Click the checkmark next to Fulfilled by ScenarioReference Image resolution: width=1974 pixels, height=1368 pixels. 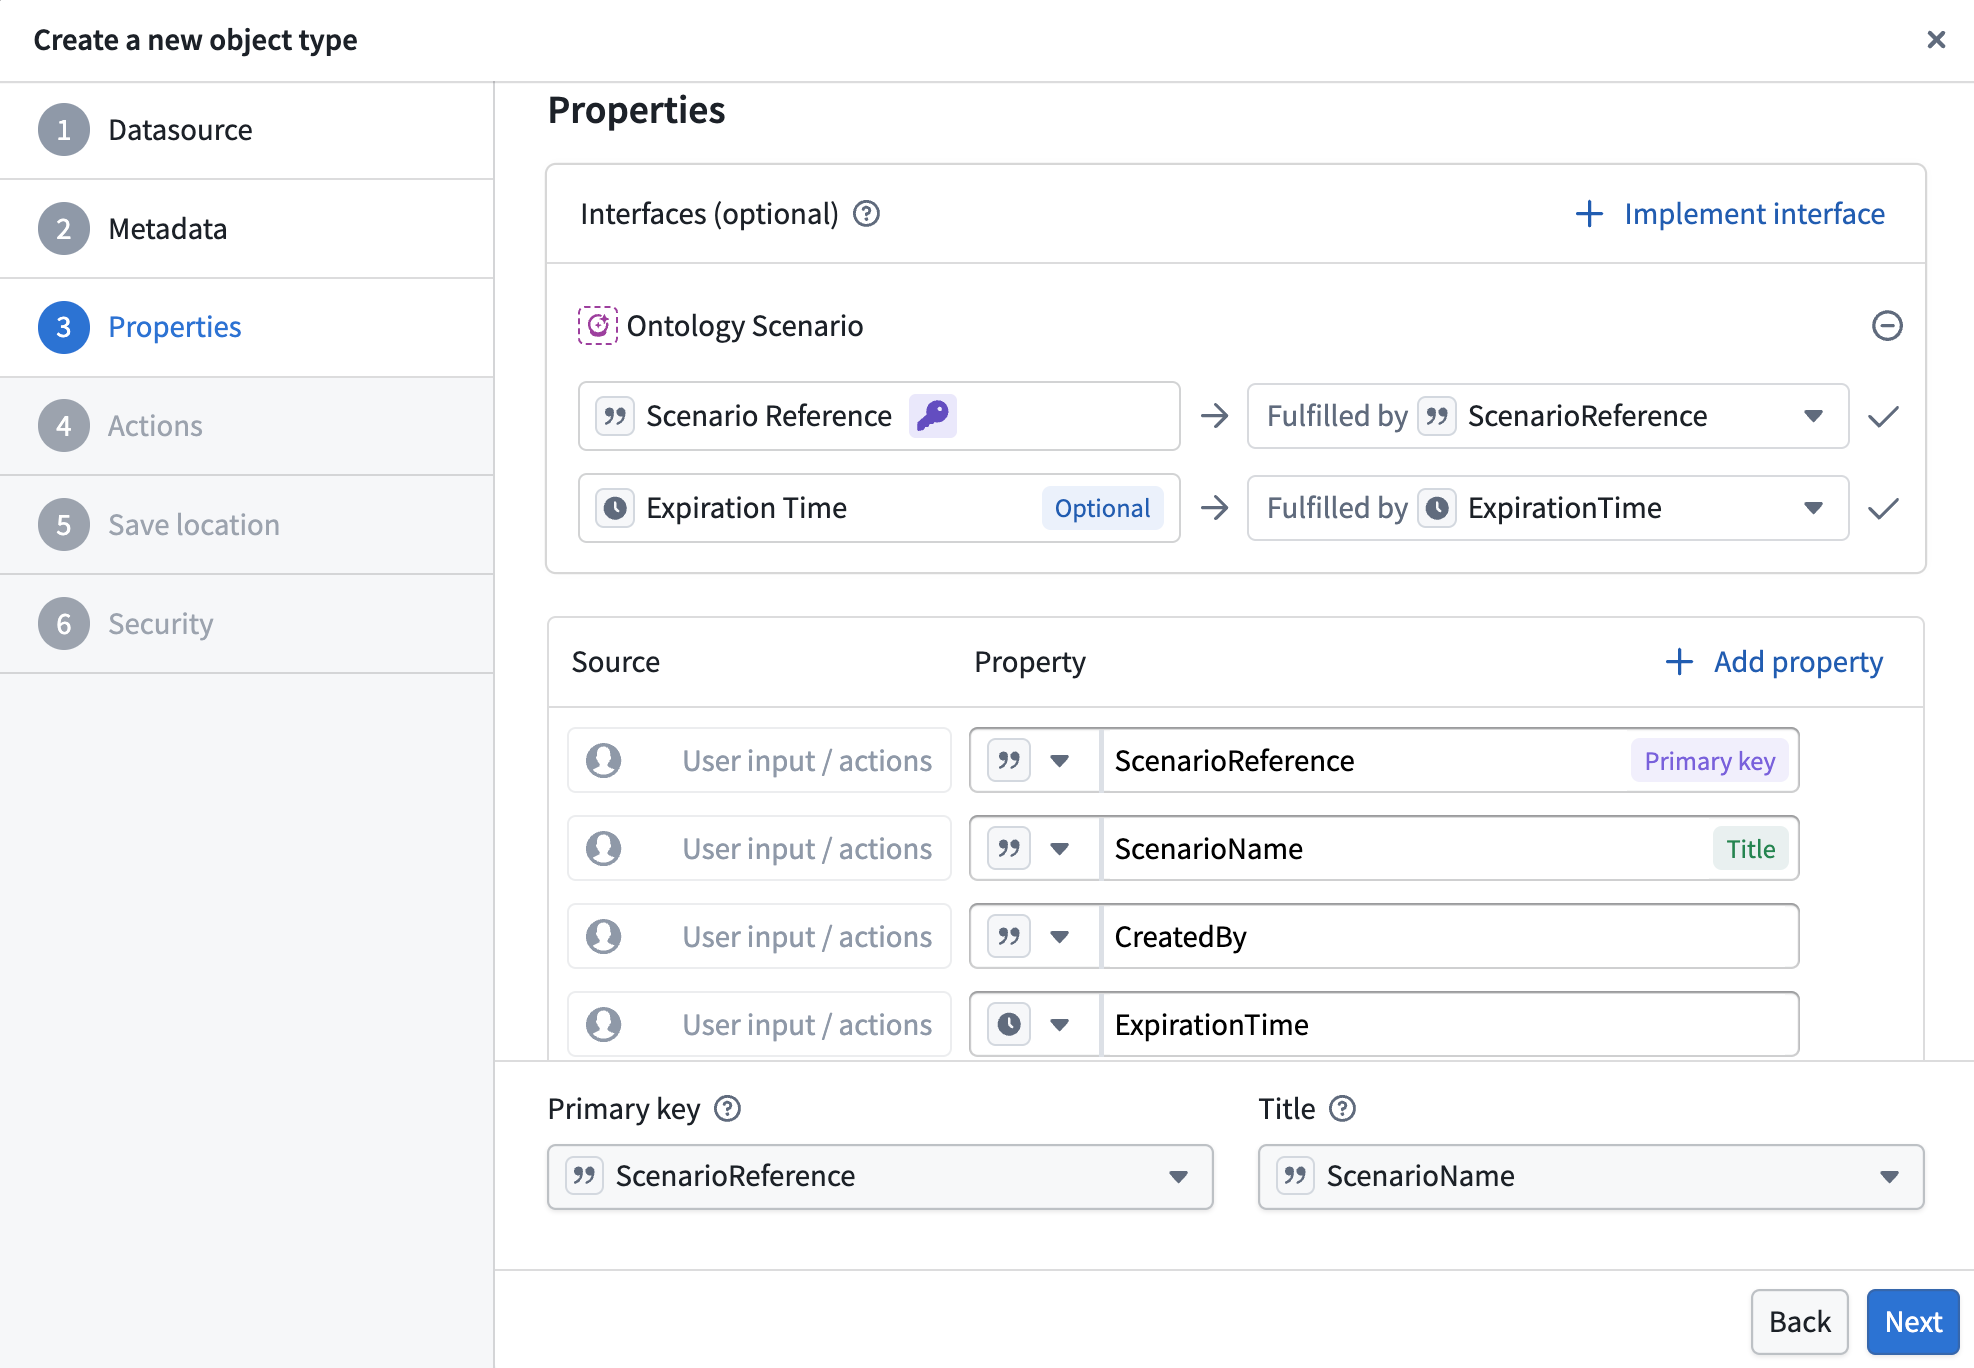coord(1883,416)
